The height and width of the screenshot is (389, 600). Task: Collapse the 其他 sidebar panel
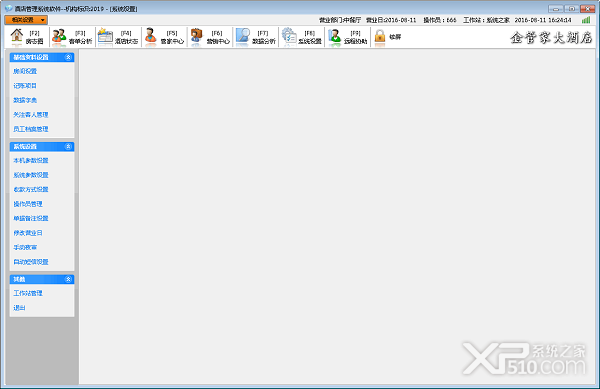[x=68, y=279]
